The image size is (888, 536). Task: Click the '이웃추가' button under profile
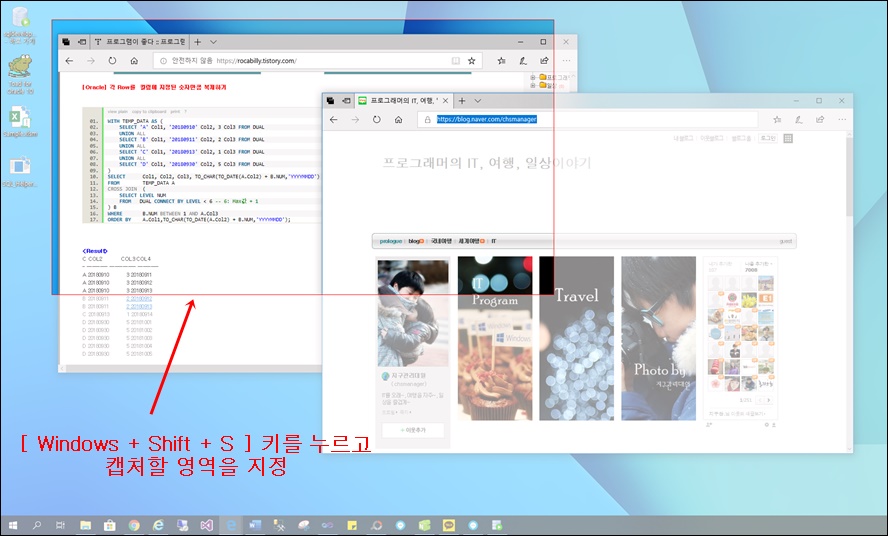point(413,430)
